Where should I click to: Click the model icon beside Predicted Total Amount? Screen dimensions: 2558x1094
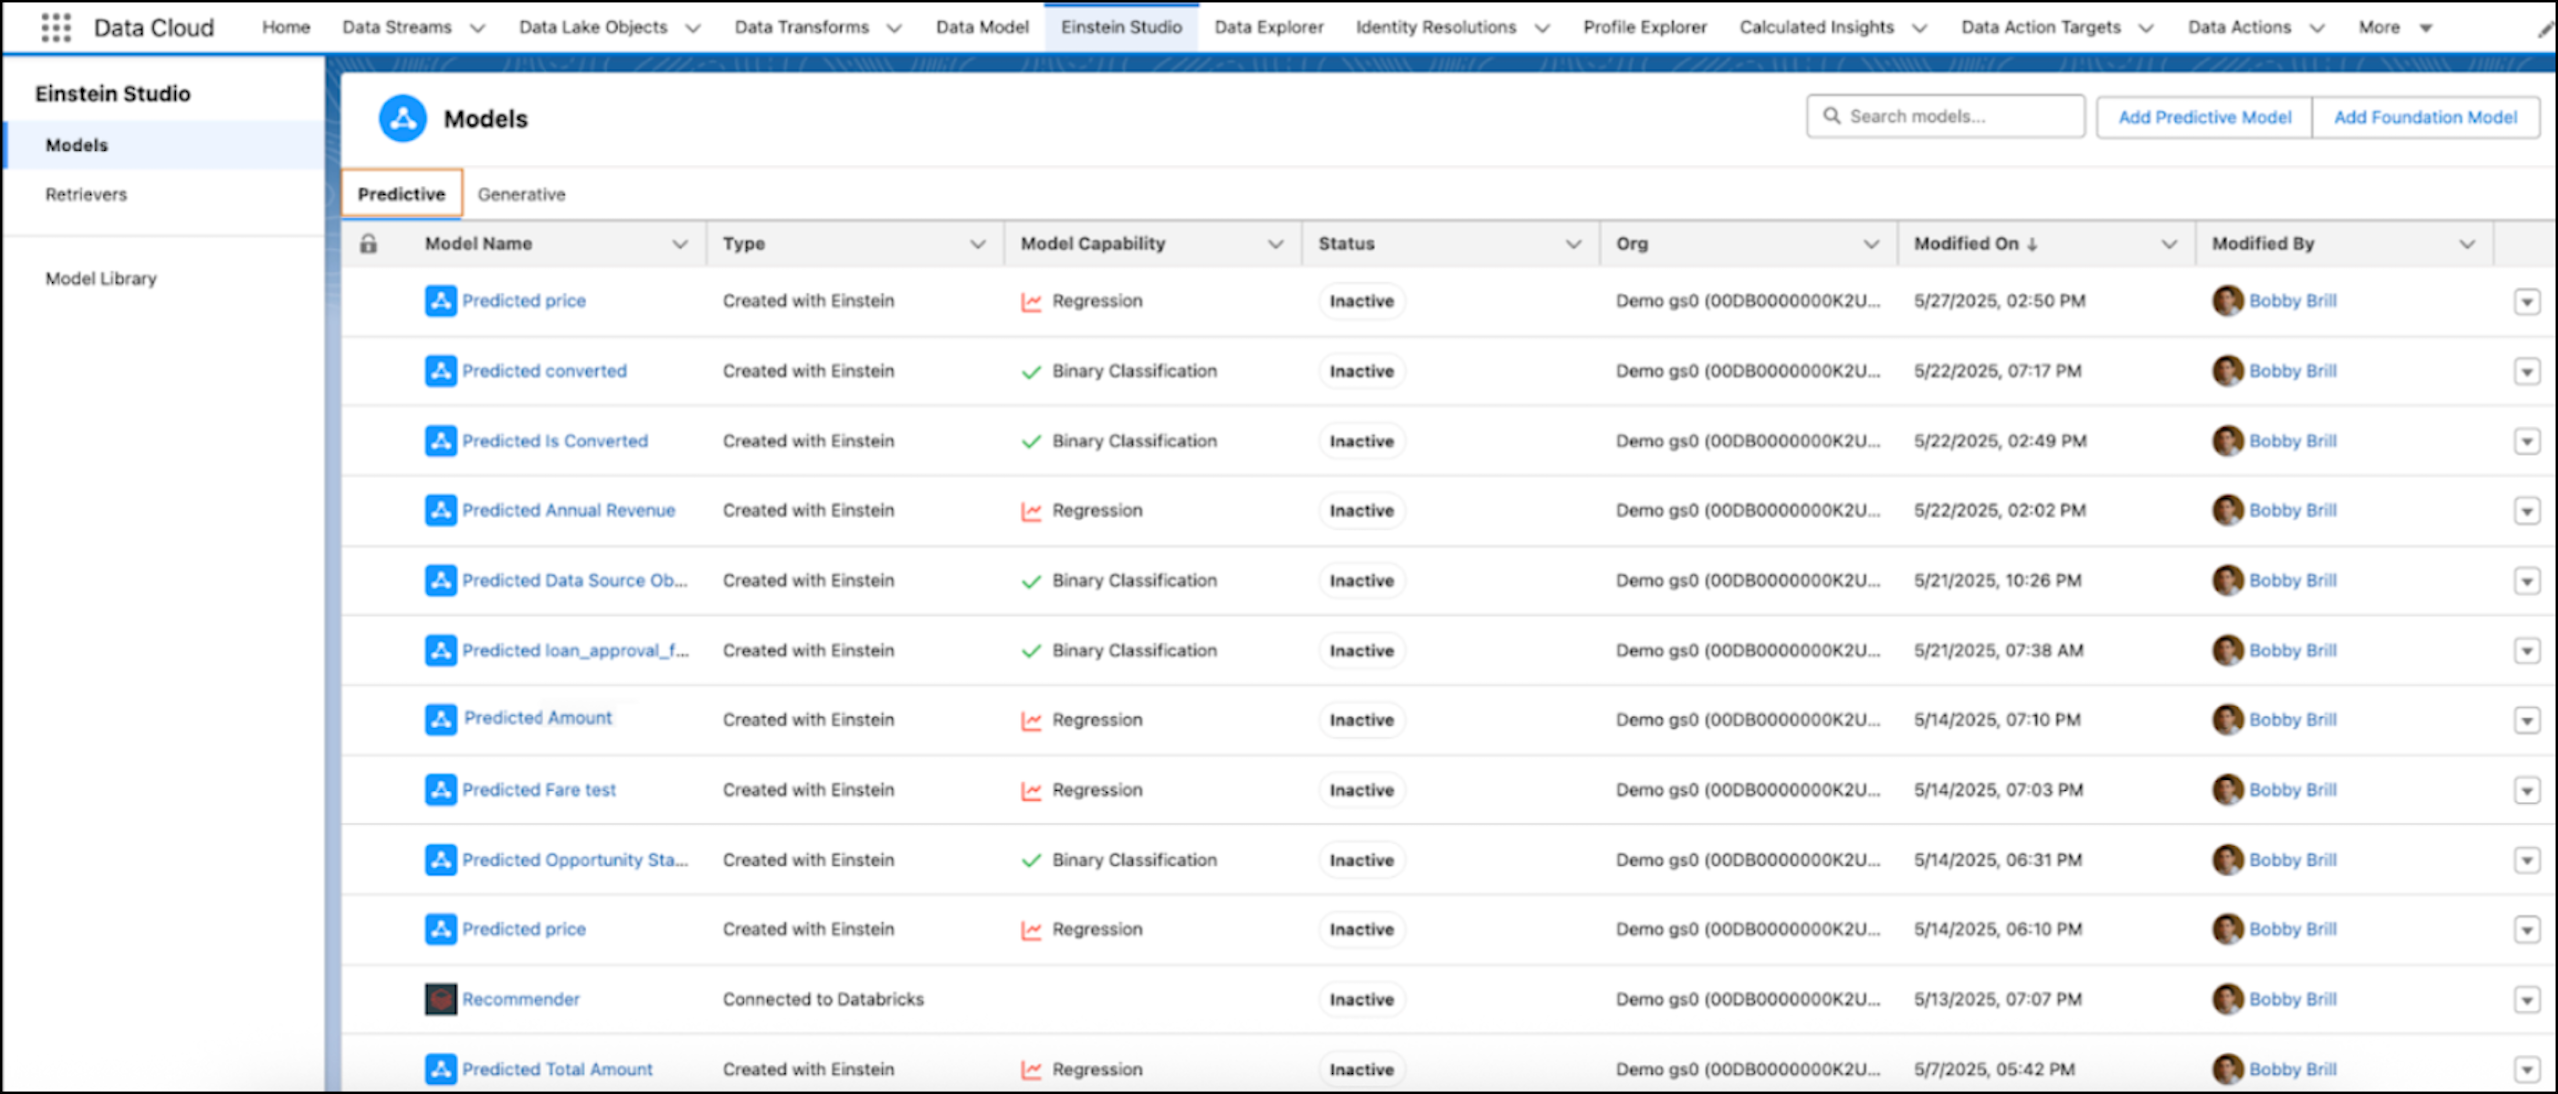pyautogui.click(x=440, y=1069)
